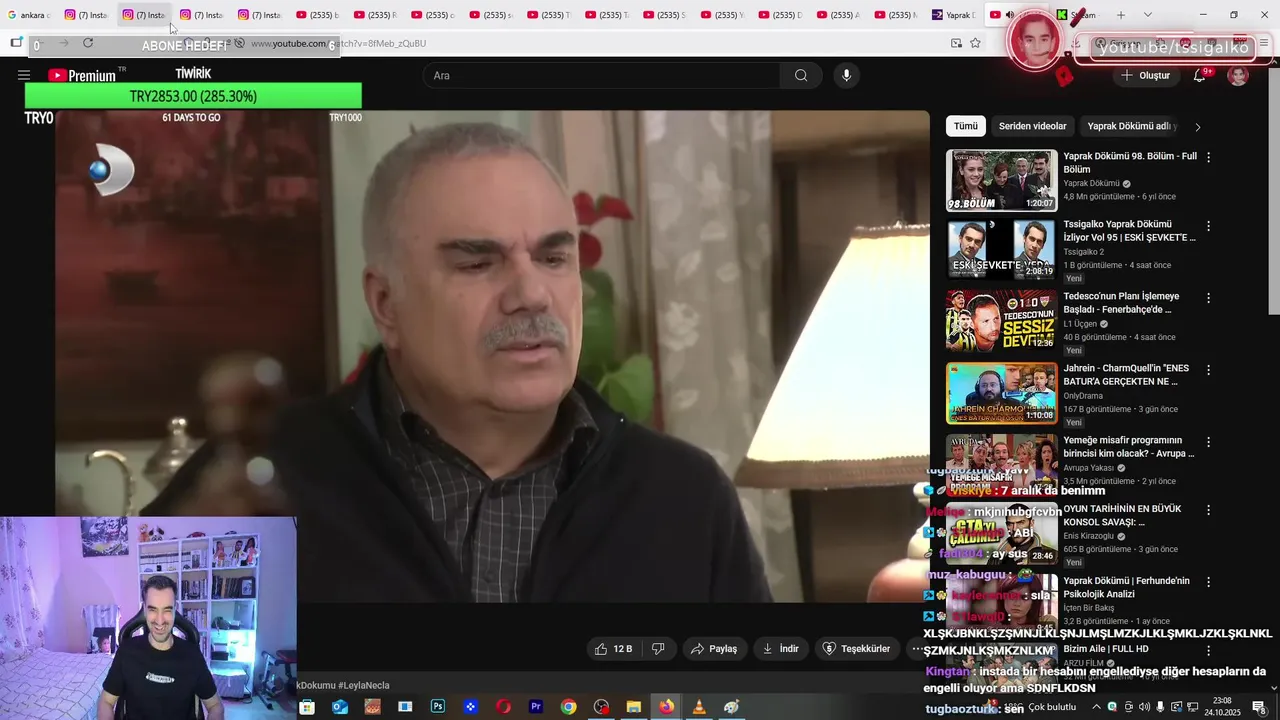
Task: Open Microsoft Store from the taskbar
Action: (x=307, y=707)
